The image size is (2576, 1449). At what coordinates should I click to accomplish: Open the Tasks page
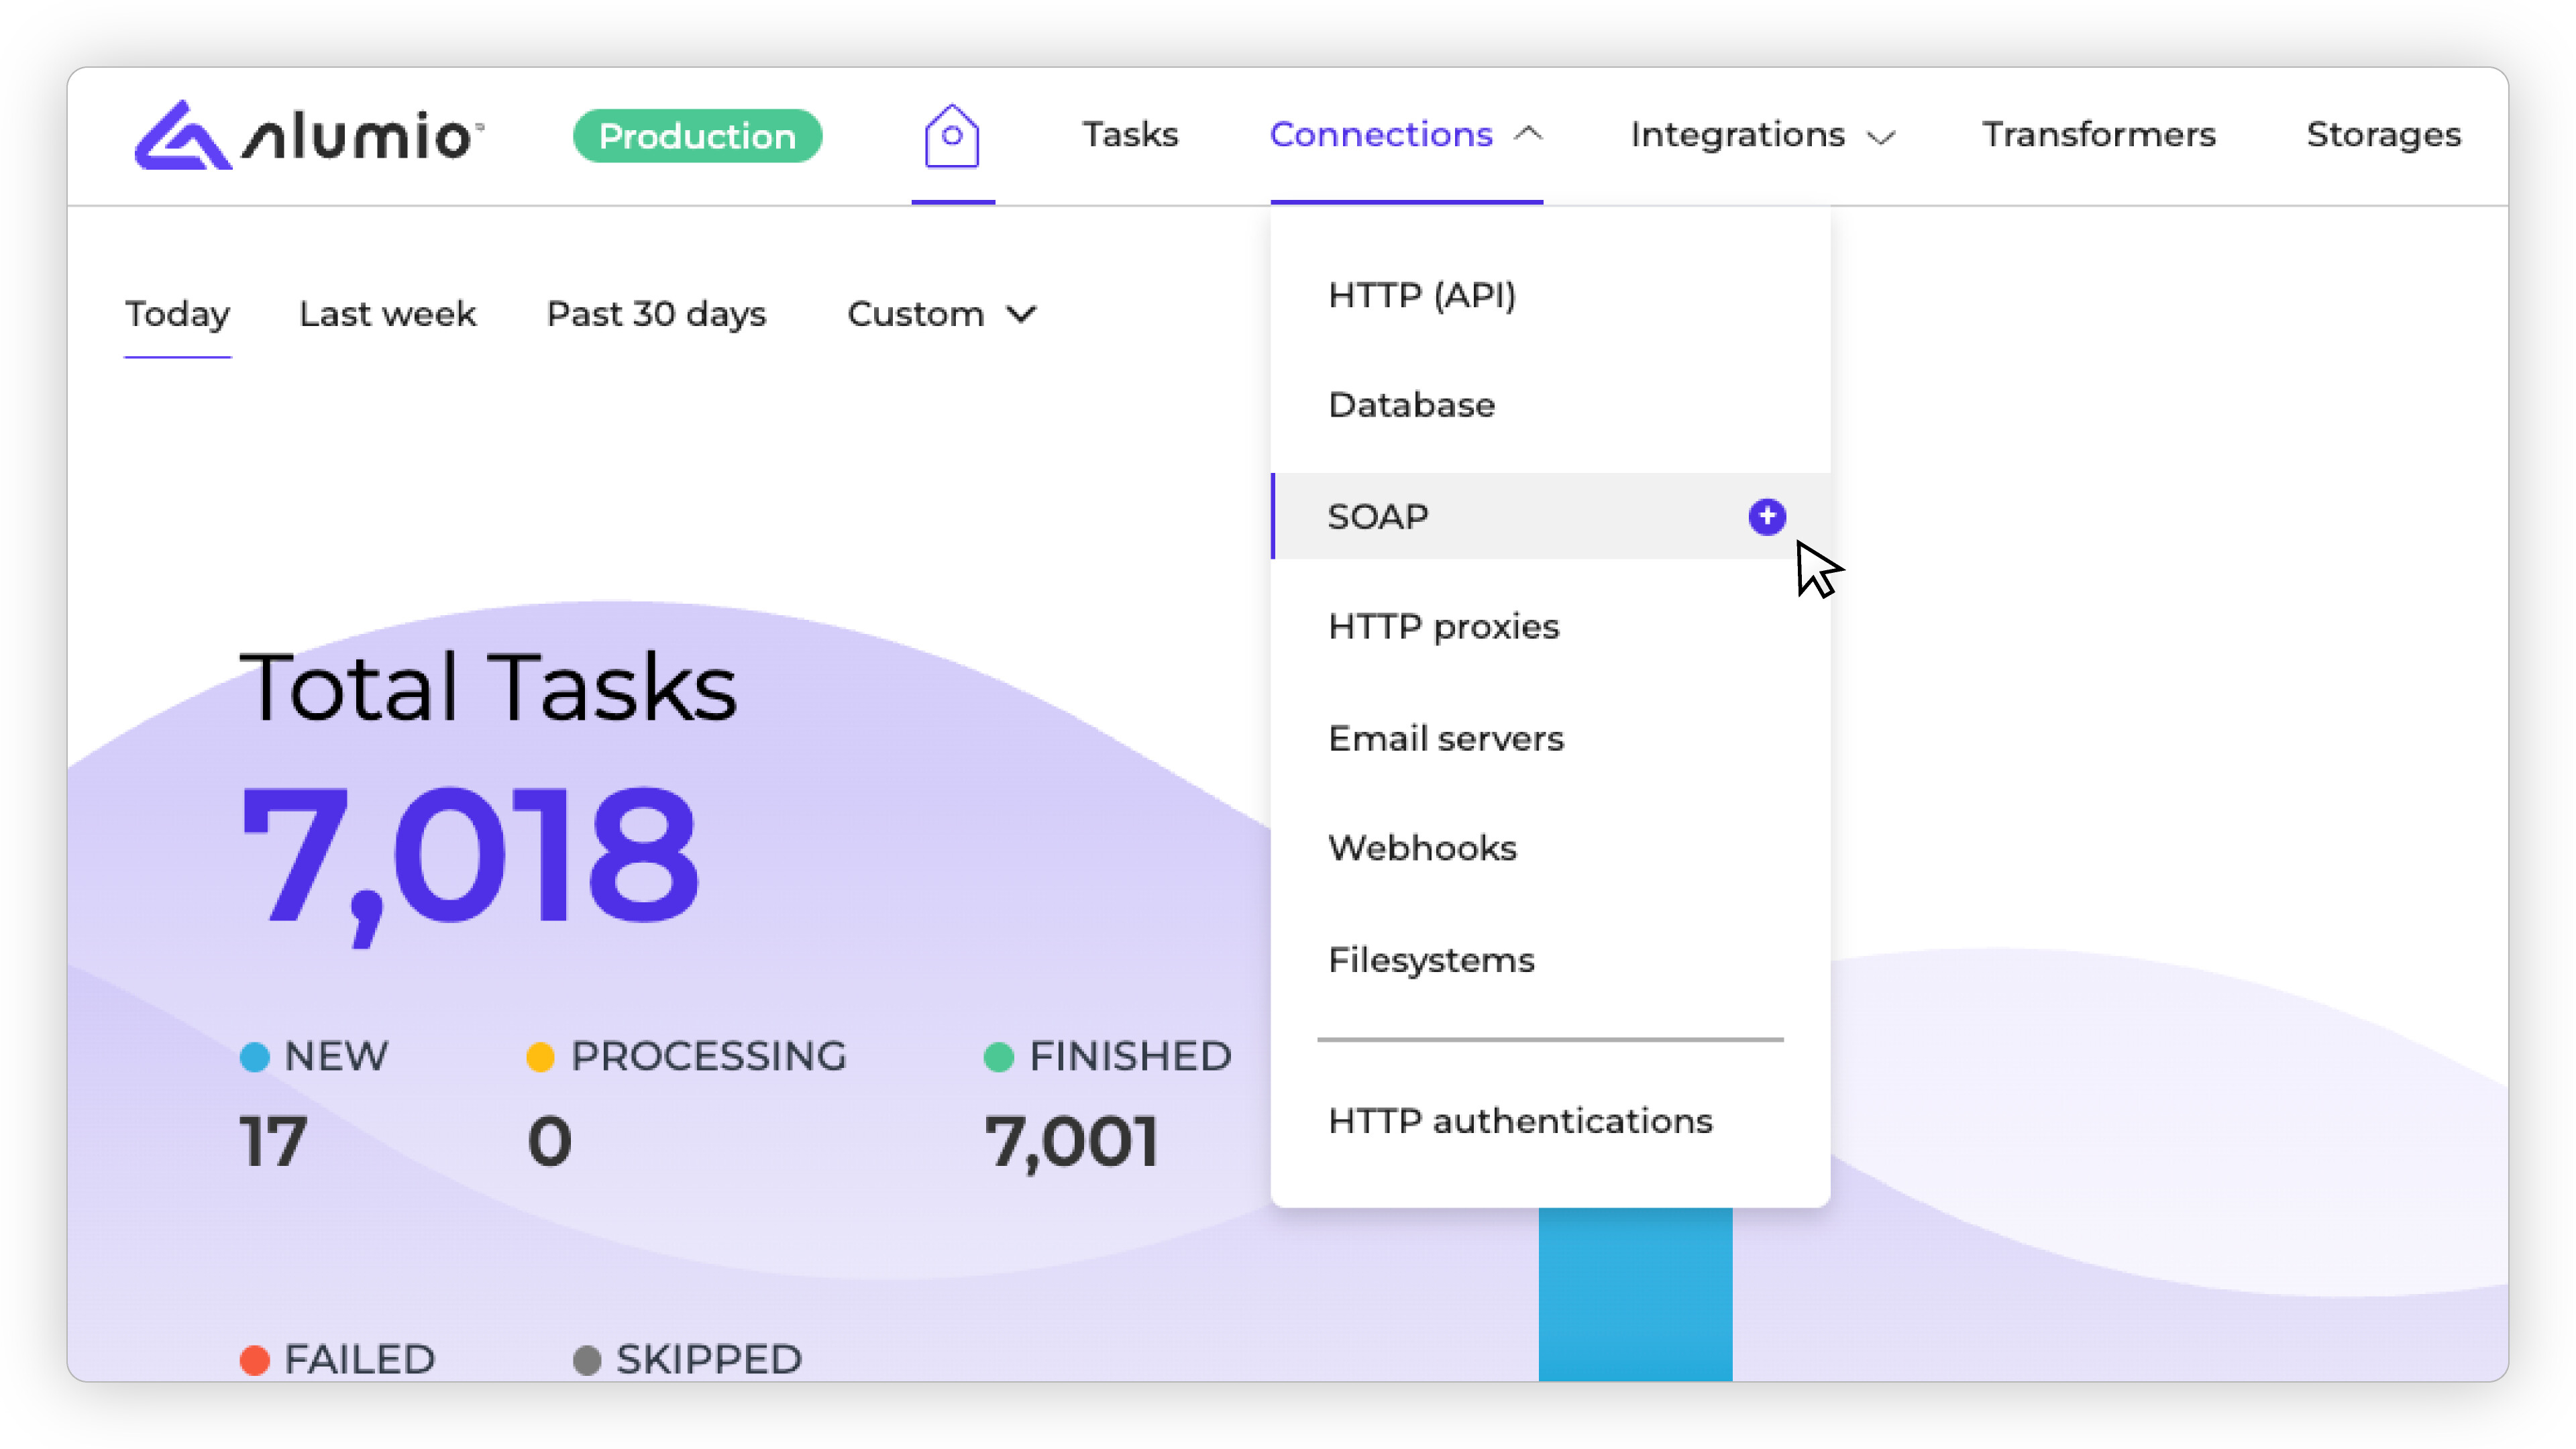click(1130, 135)
